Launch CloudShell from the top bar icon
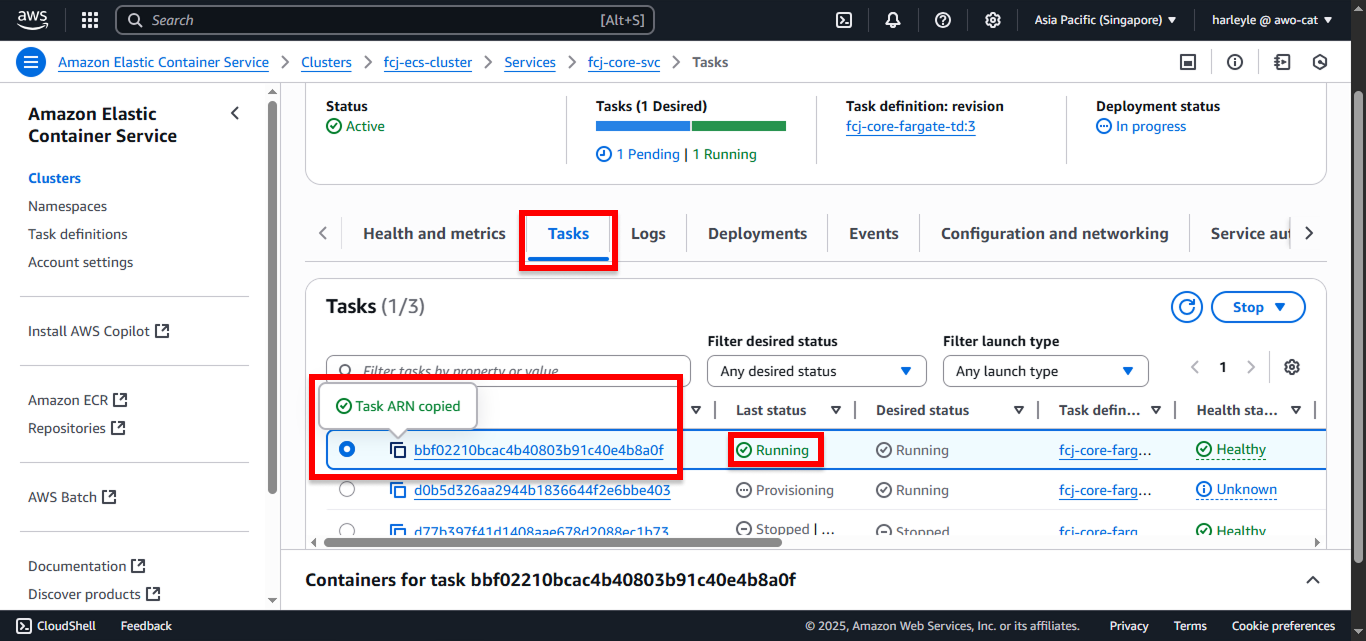Viewport: 1366px width, 641px height. coord(844,20)
